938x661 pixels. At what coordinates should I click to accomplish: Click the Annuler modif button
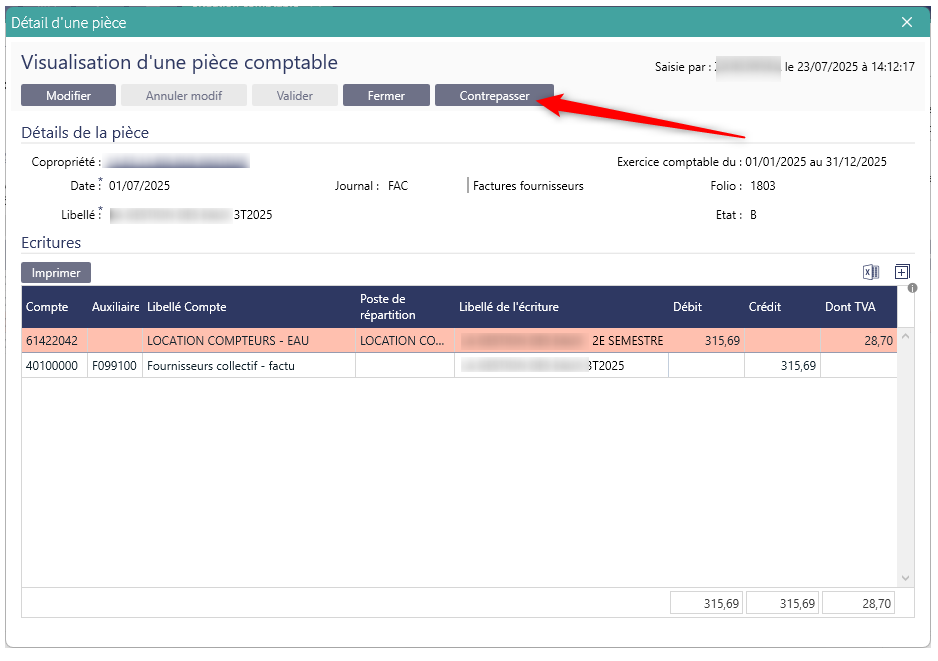coord(183,96)
